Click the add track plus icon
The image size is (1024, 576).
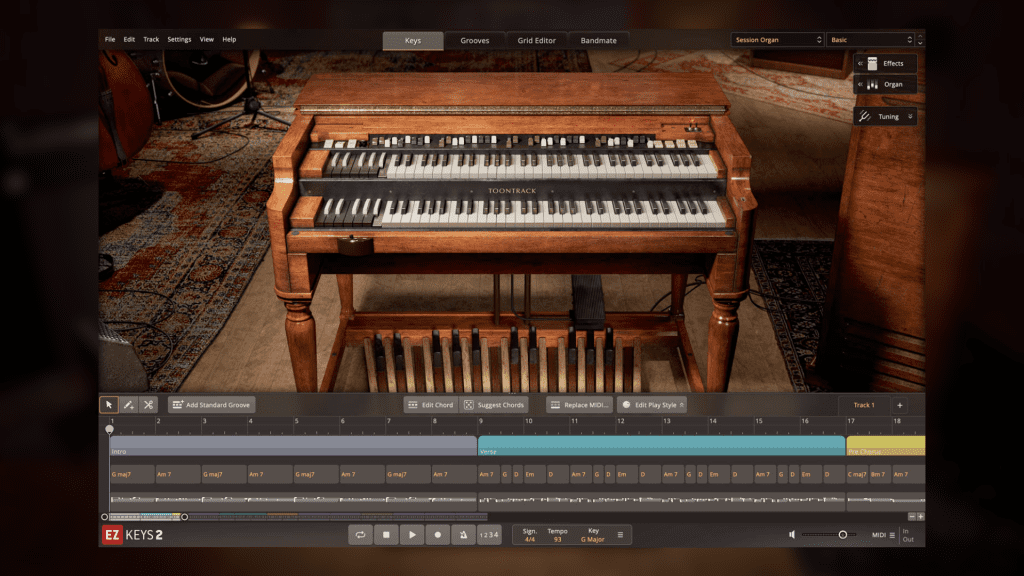899,405
